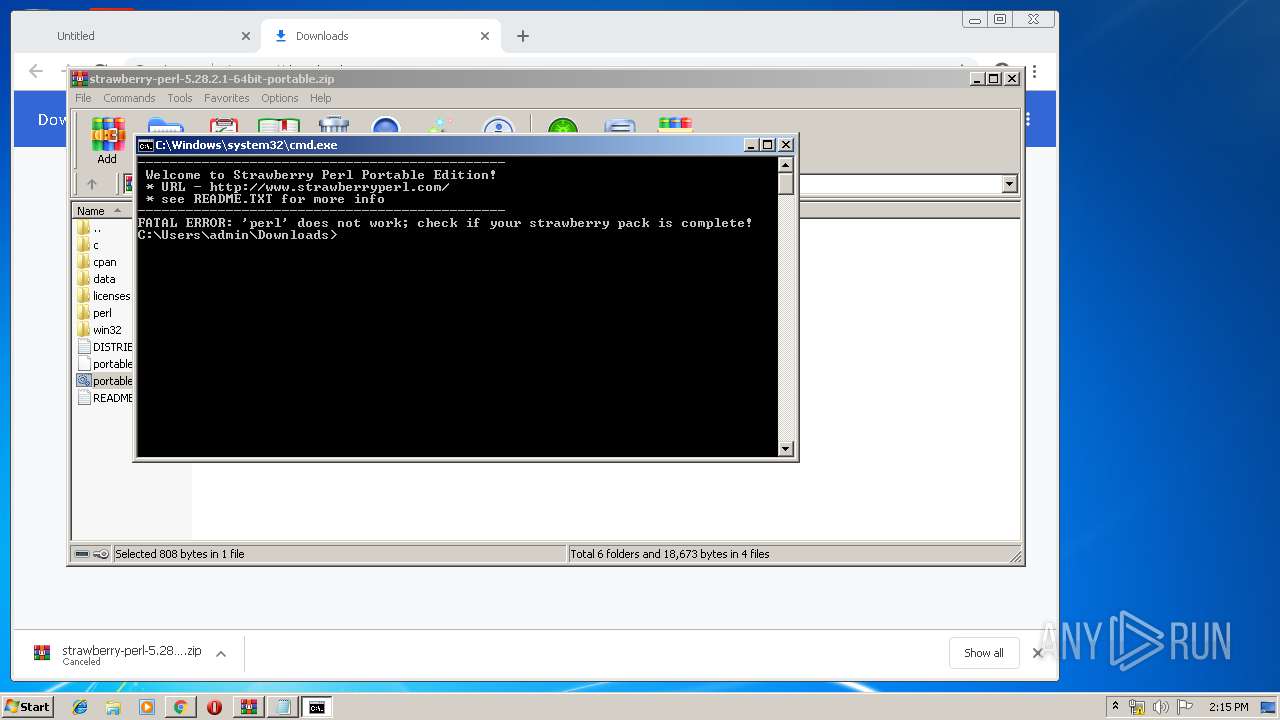This screenshot has width=1280, height=720.
Task: Open the Commands menu in WinRAR
Action: pos(129,98)
